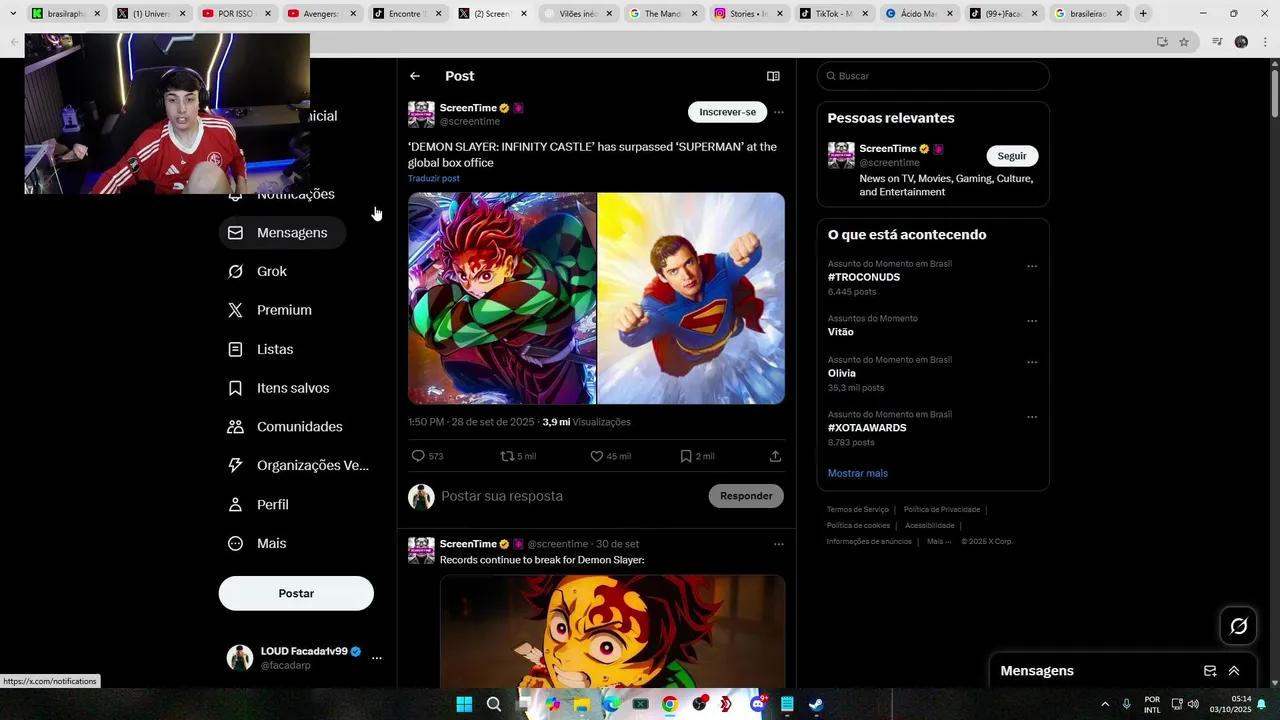The height and width of the screenshot is (720, 1280).
Task: Open the Steam icon in taskbar
Action: [x=816, y=704]
